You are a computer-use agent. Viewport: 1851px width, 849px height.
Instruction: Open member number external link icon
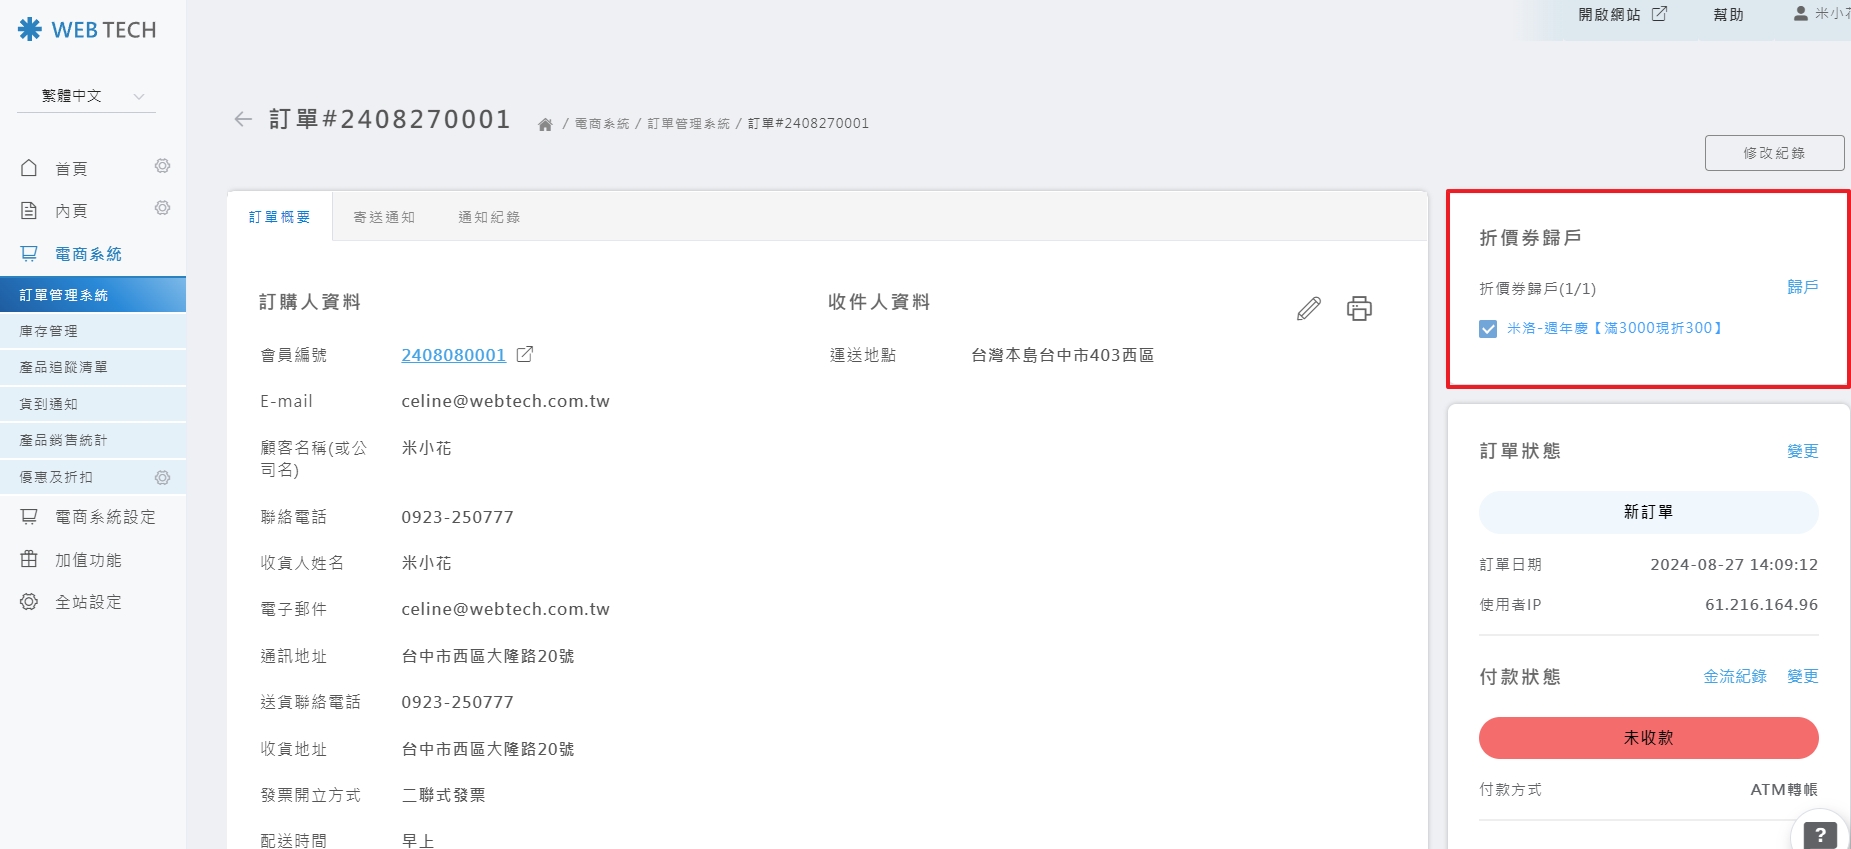pos(525,354)
